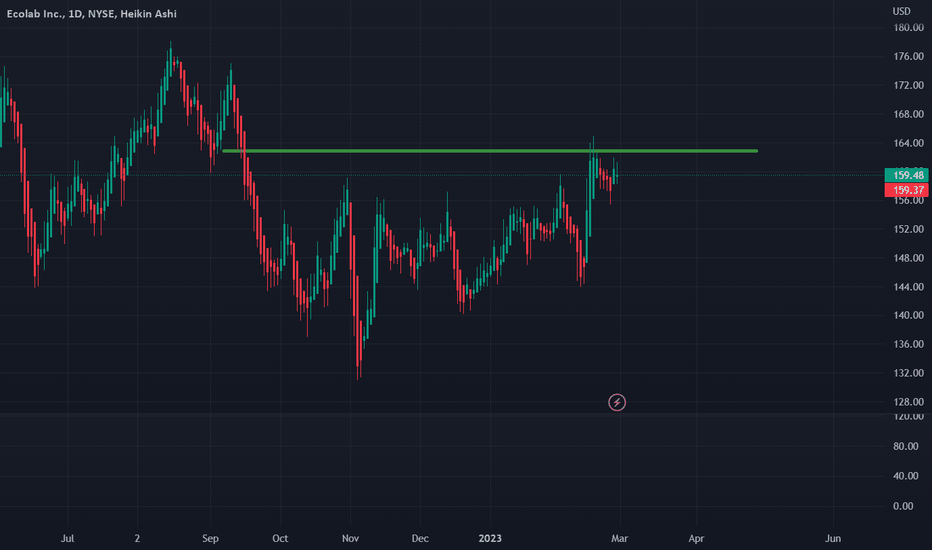Click the Jun label on time axis
The image size is (932, 550).
pyautogui.click(x=833, y=538)
